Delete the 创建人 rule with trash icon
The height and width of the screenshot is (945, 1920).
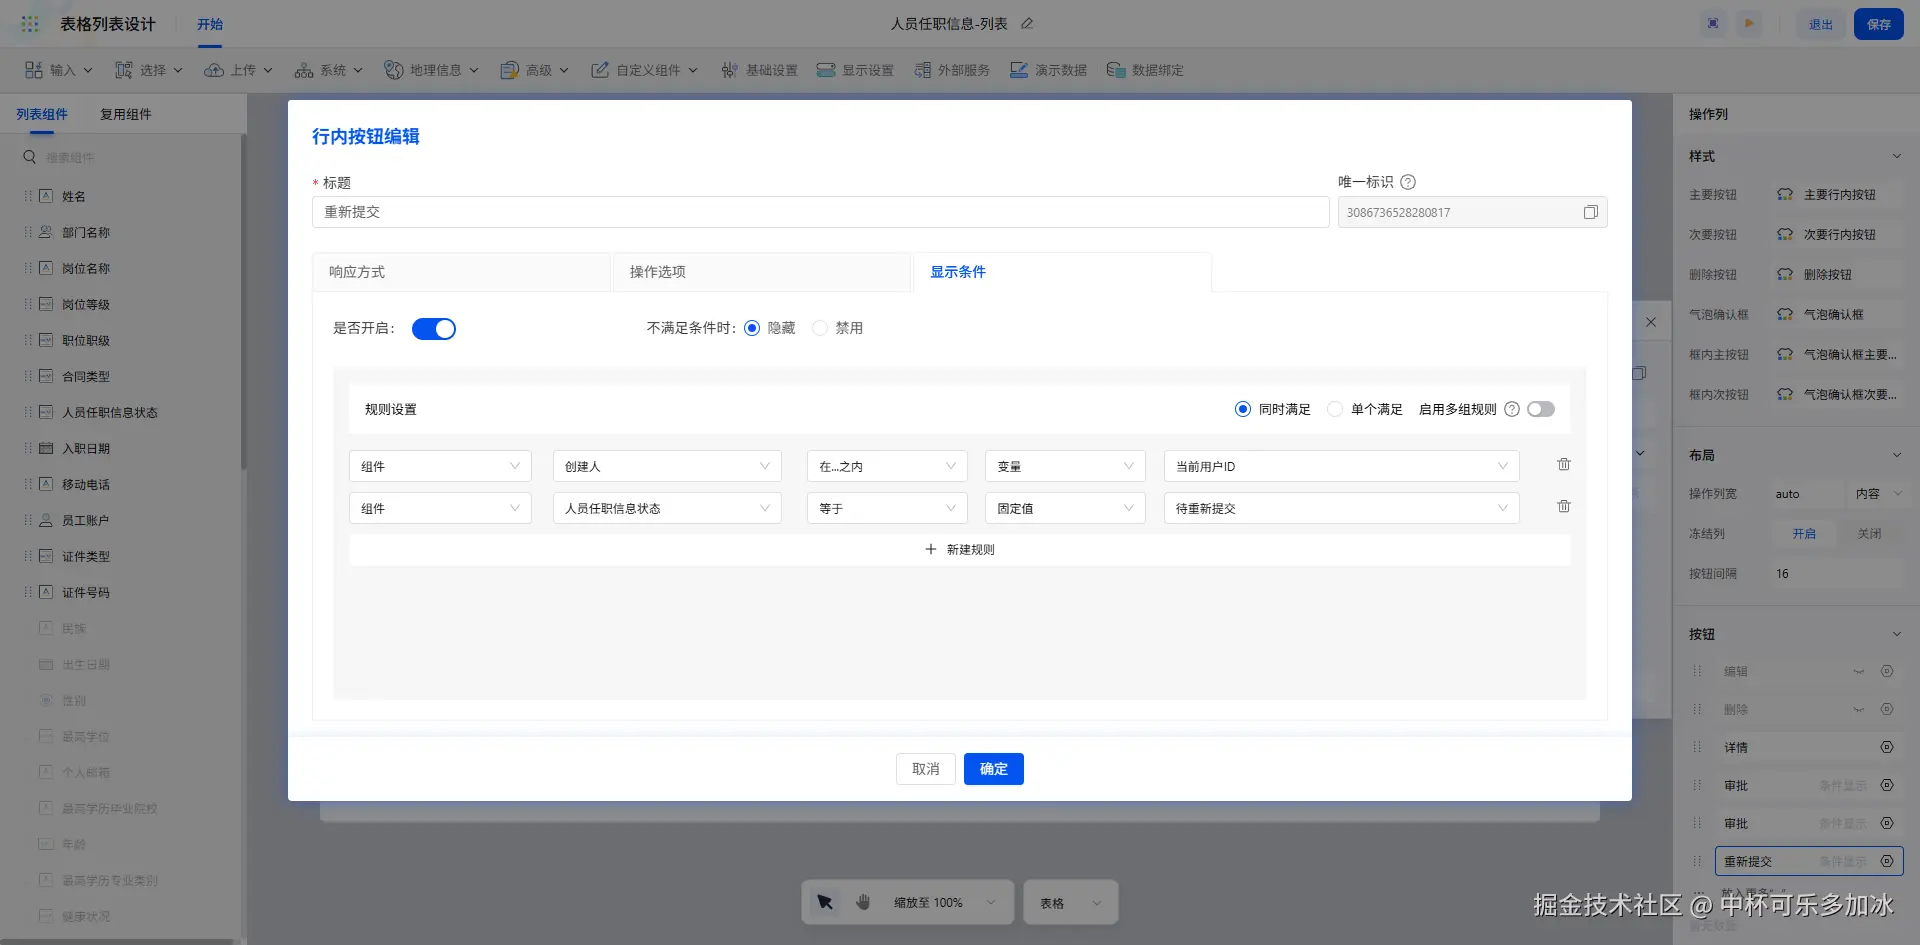point(1564,465)
